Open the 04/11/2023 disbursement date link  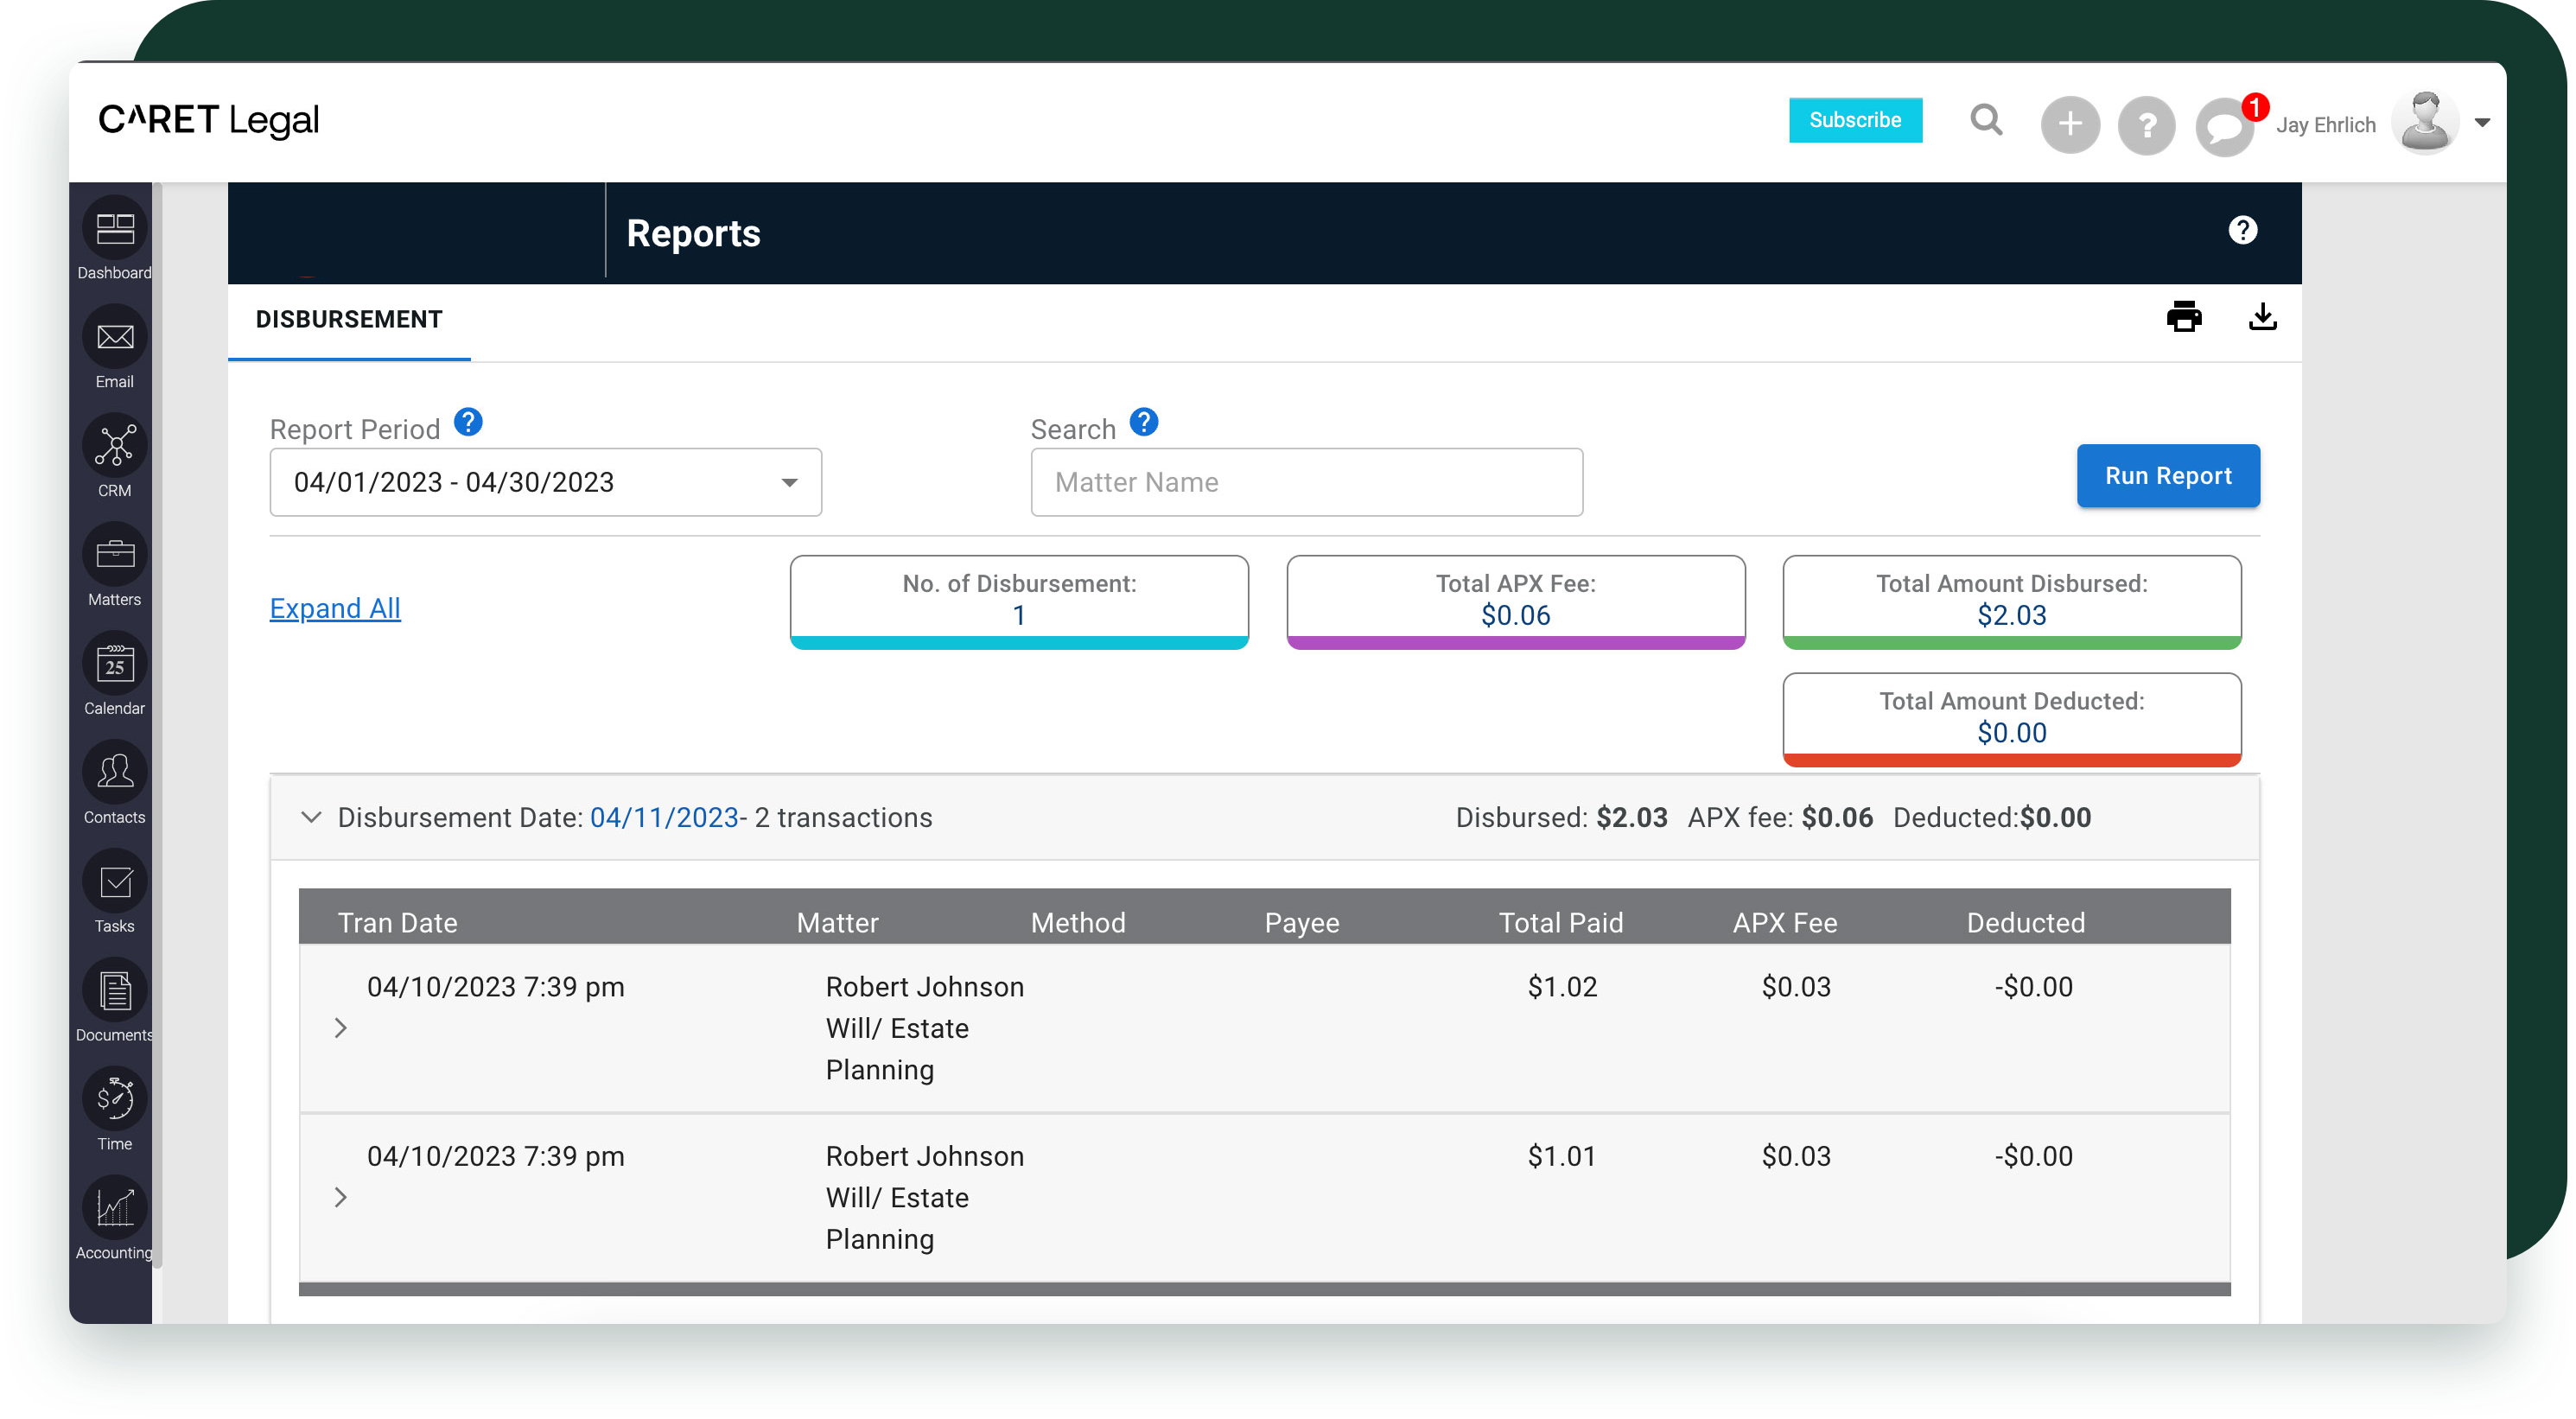coord(664,818)
